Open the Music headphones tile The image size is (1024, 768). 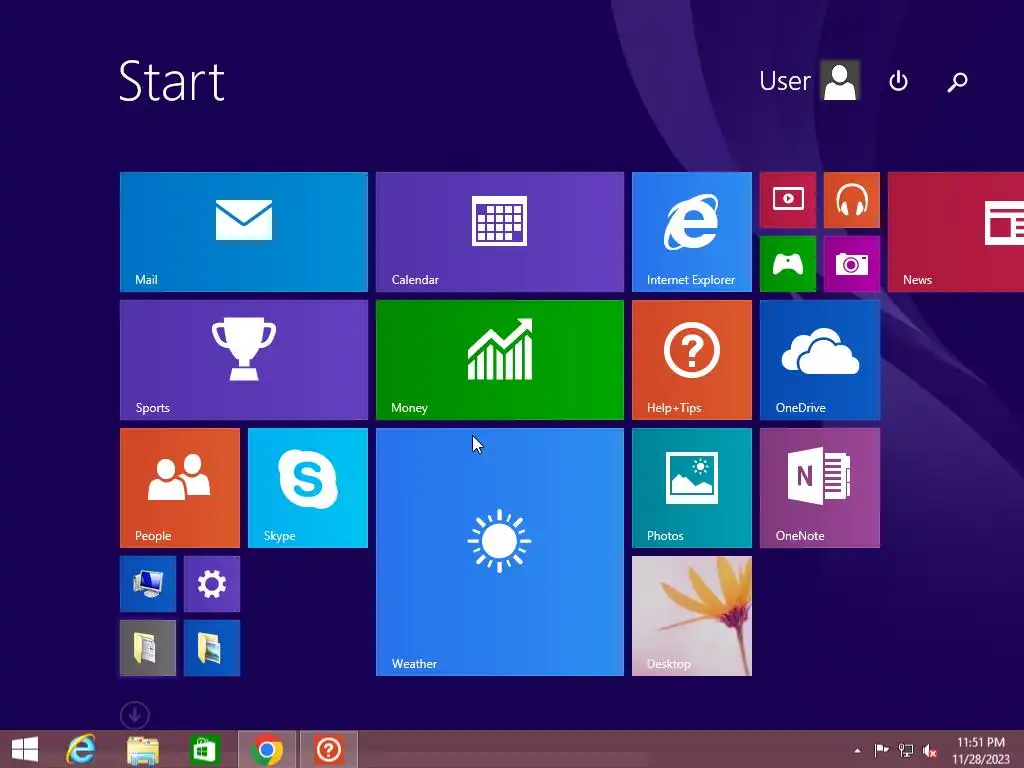tap(852, 200)
